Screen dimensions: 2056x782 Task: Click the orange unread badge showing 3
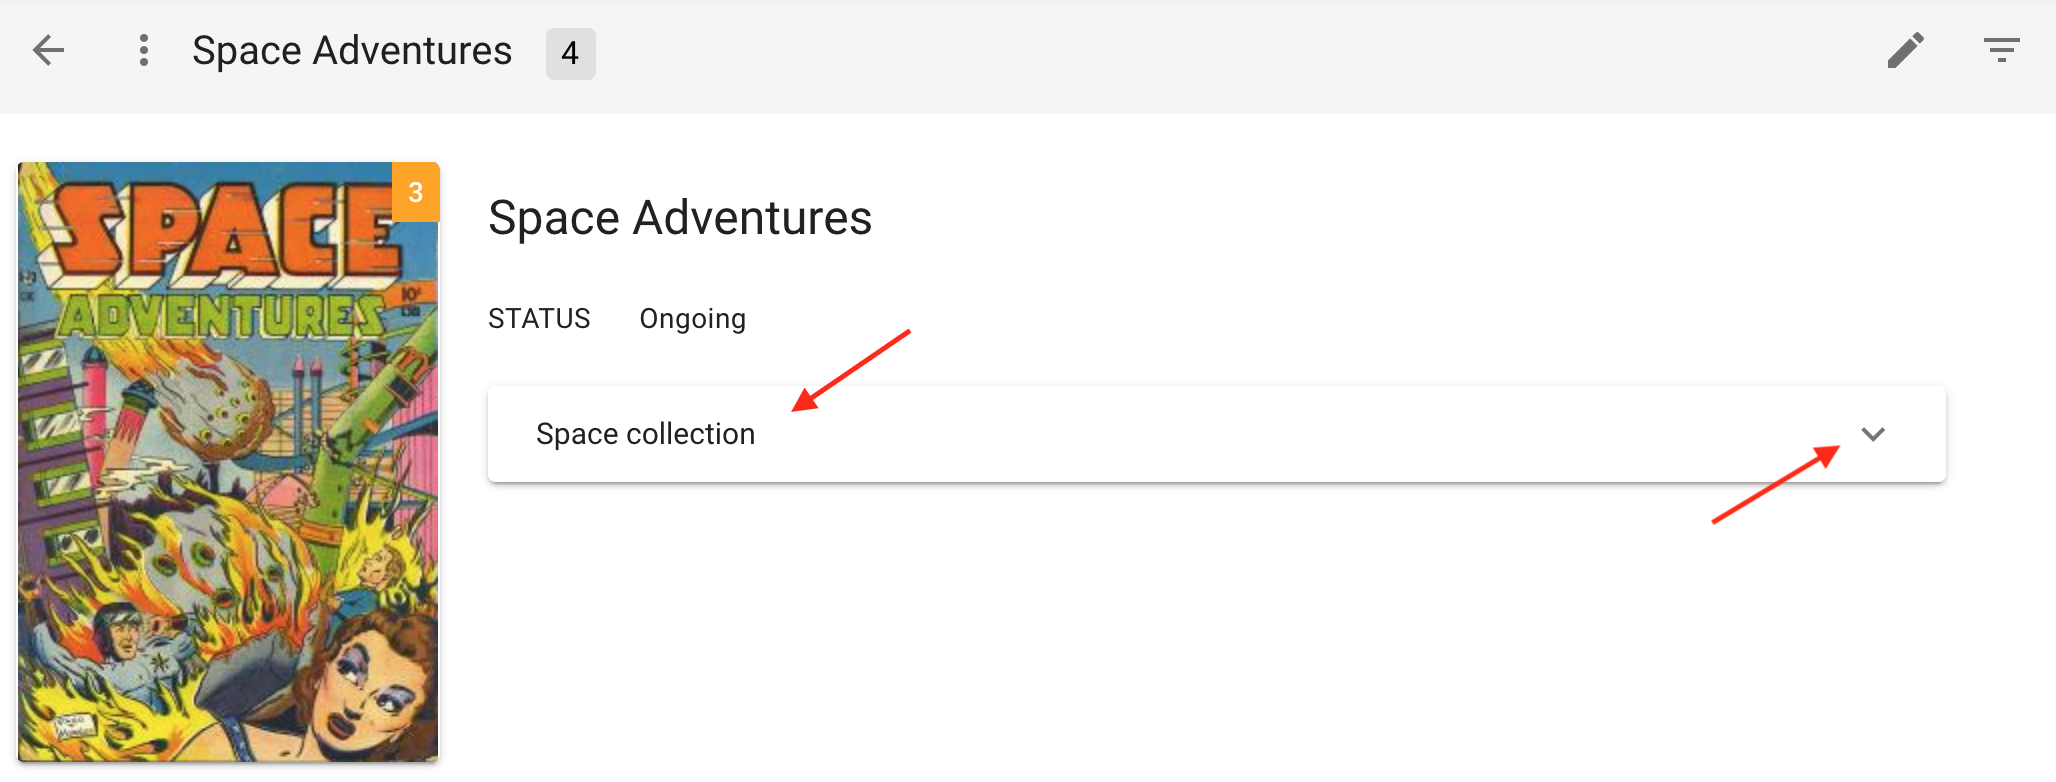[415, 192]
